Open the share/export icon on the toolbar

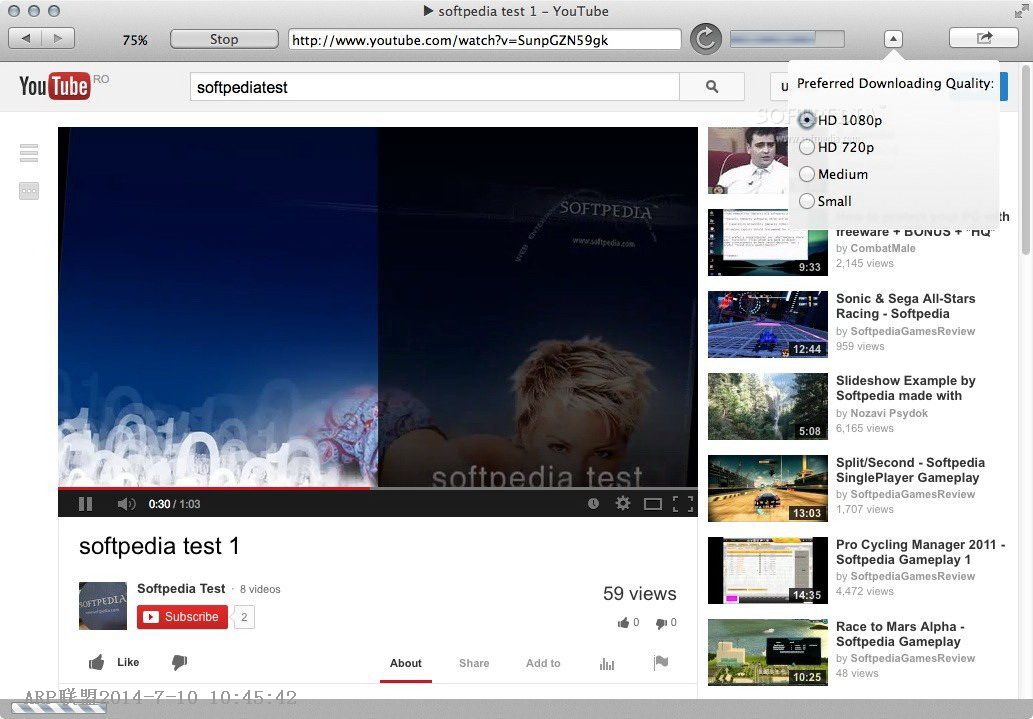click(x=982, y=36)
